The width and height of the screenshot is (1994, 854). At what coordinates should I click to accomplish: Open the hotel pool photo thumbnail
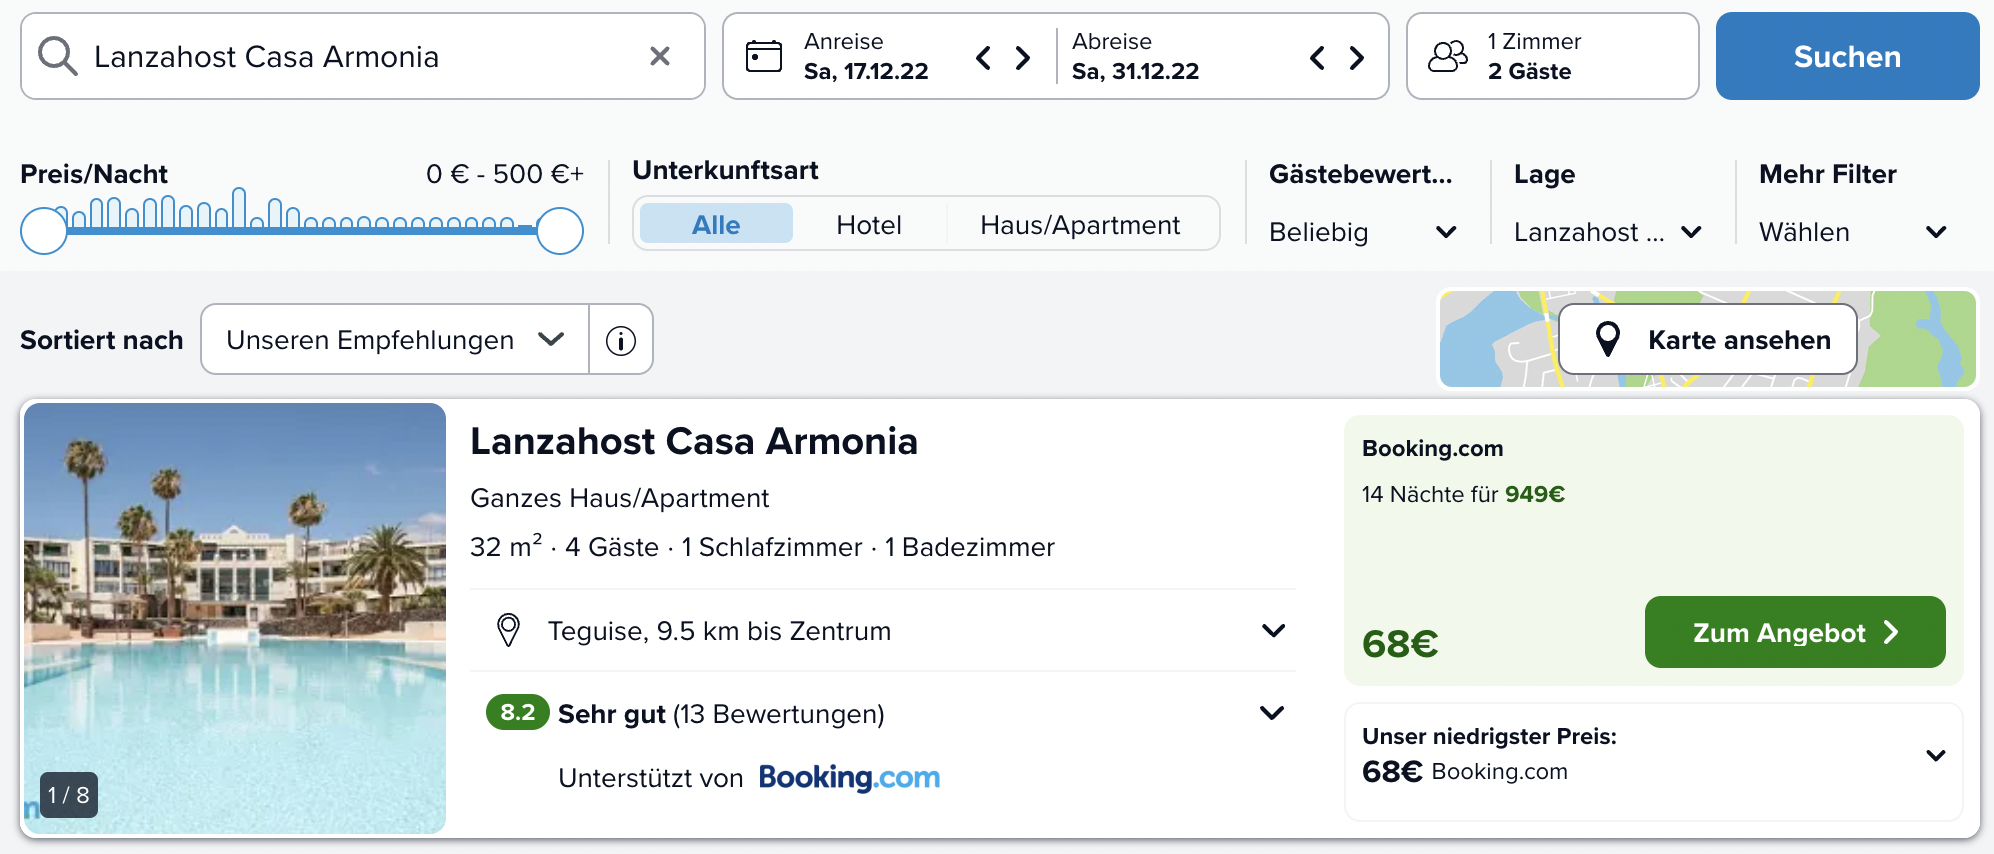tap(235, 618)
